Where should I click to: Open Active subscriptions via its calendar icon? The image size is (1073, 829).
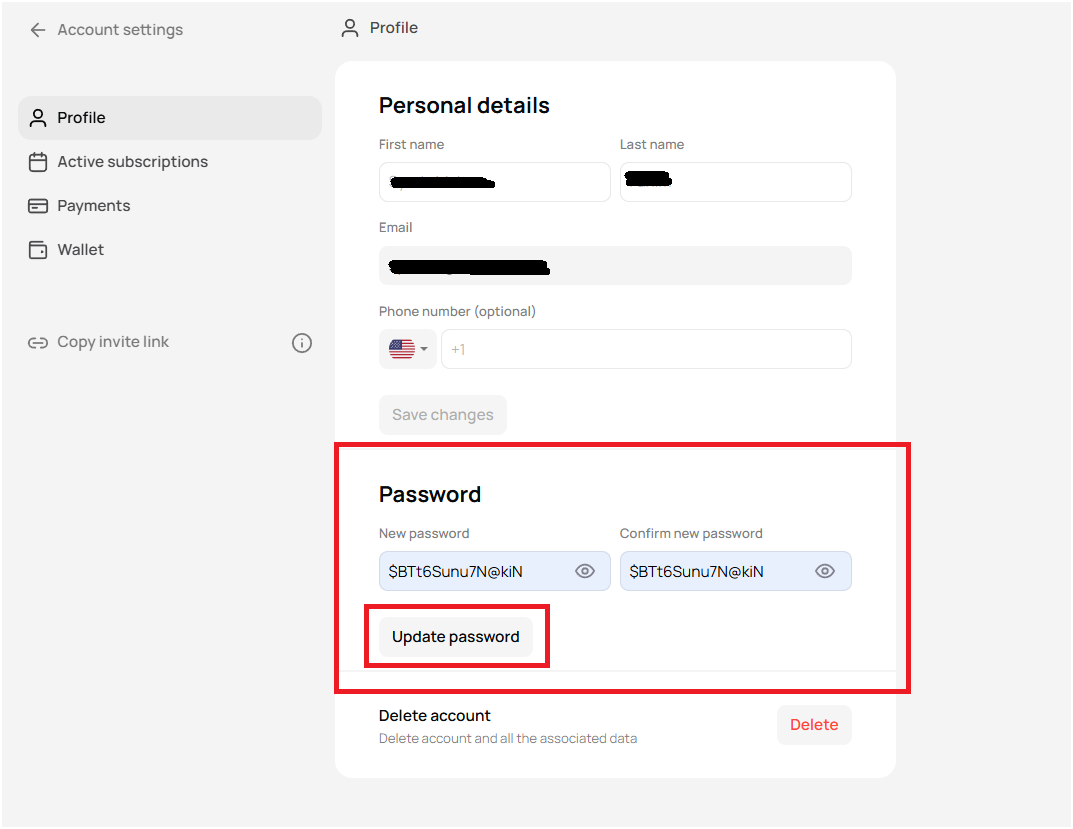(38, 161)
